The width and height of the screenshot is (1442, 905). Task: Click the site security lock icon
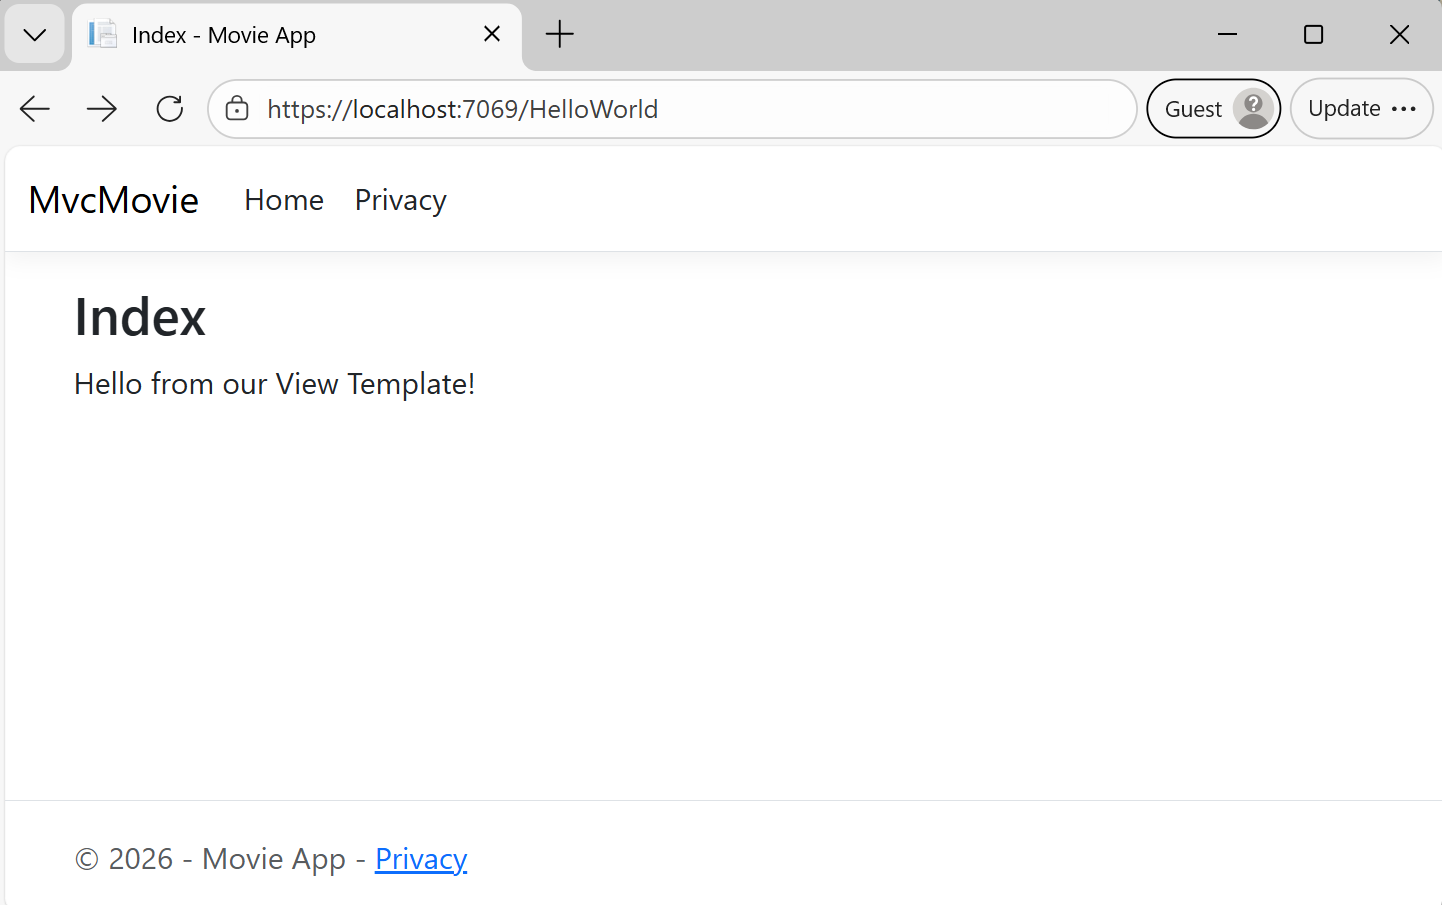tap(236, 108)
